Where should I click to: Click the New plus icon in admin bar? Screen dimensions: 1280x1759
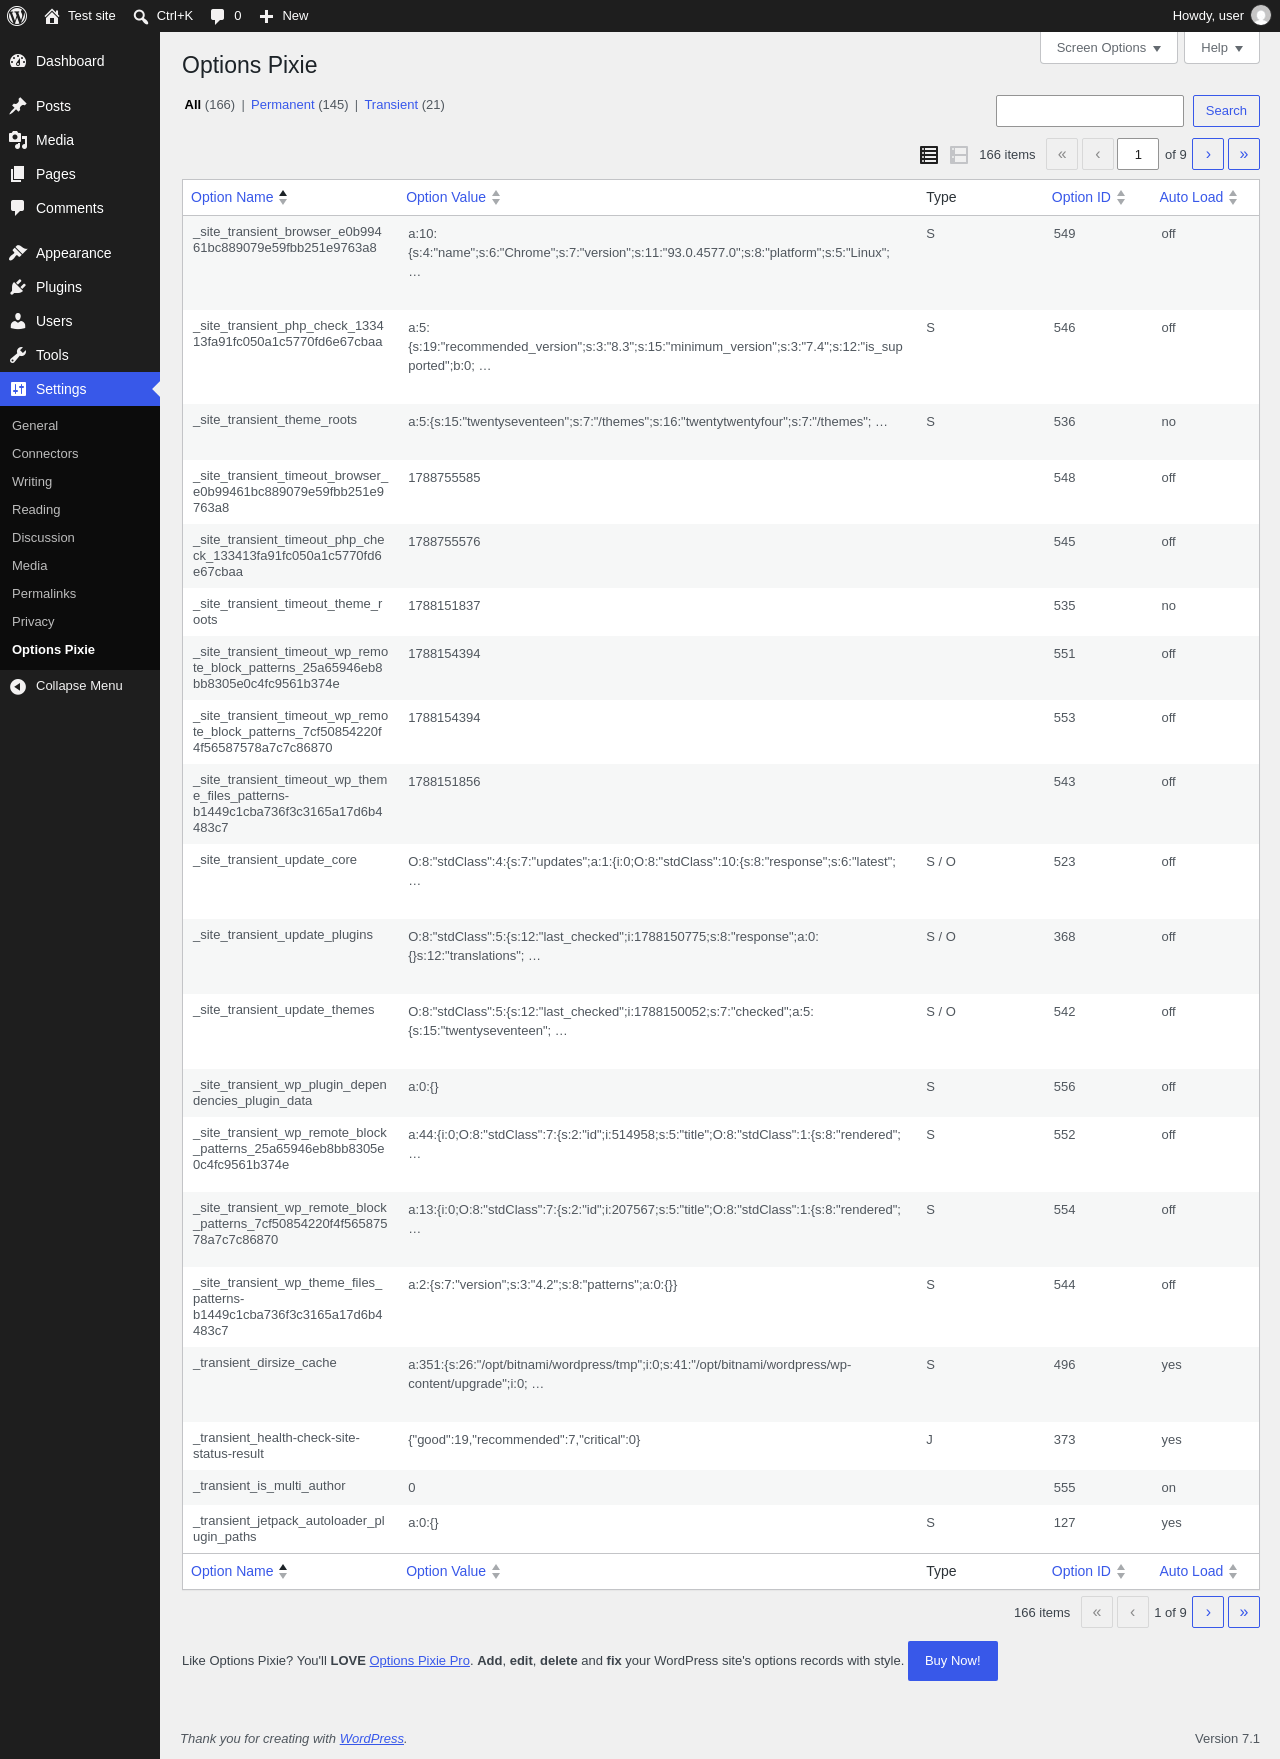[266, 16]
